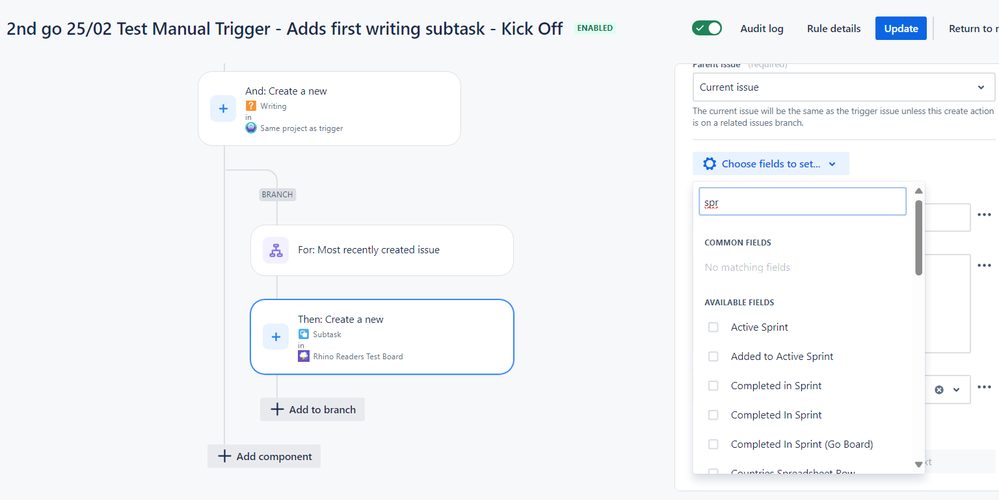Click the branch icon on For step
Image resolution: width=999 pixels, height=500 pixels.
(276, 250)
